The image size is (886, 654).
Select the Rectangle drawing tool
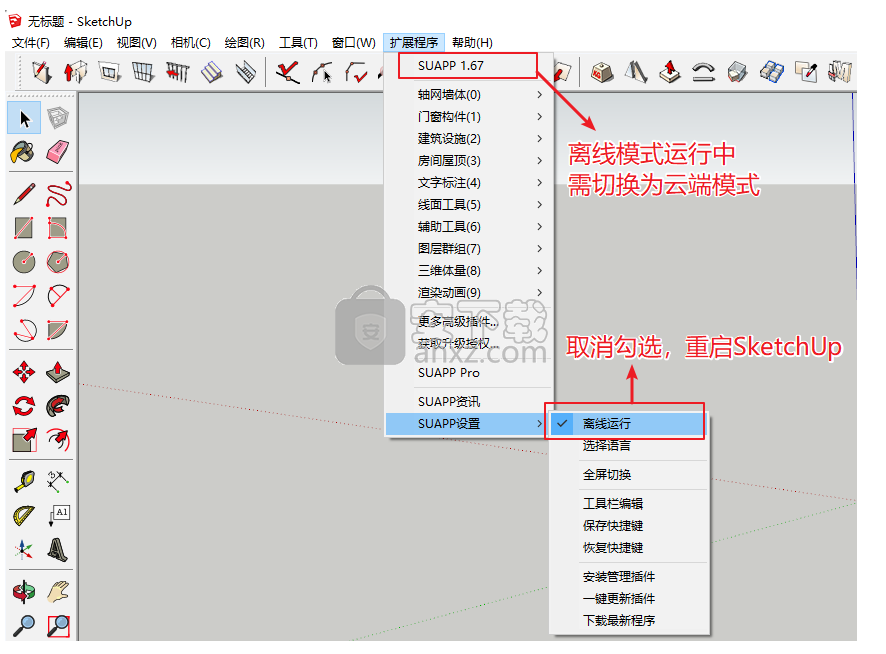pos(24,228)
